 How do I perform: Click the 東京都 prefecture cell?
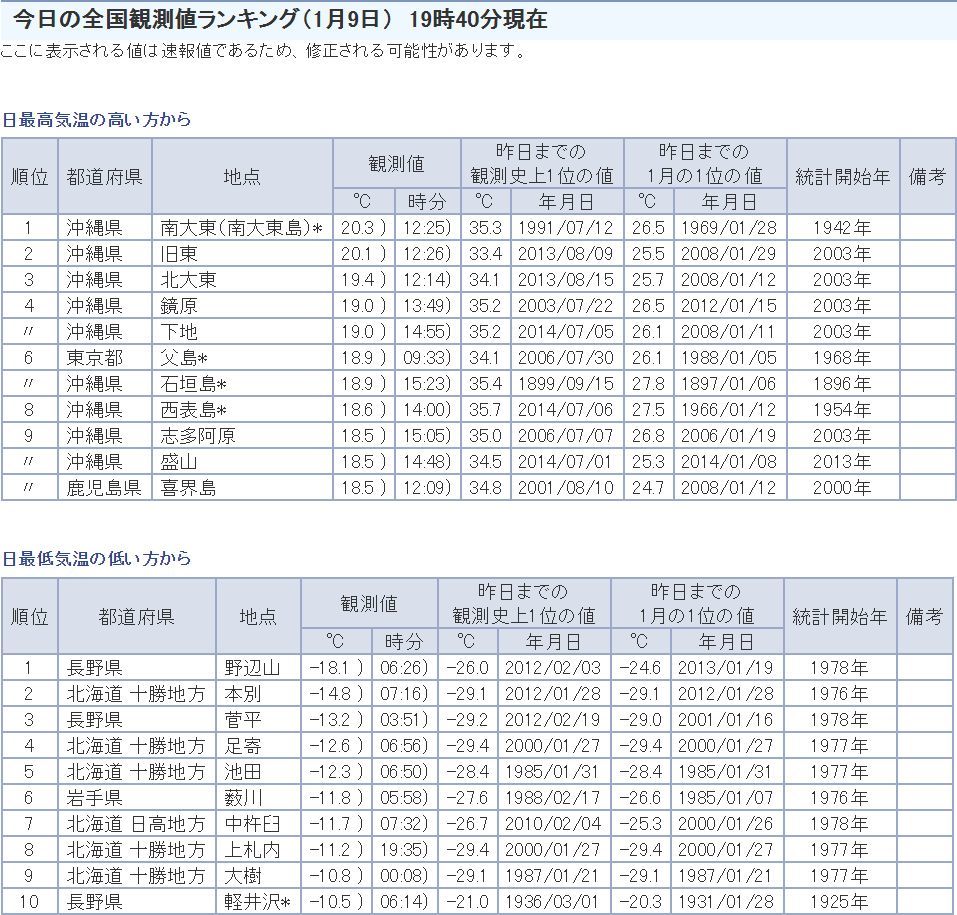coord(94,358)
